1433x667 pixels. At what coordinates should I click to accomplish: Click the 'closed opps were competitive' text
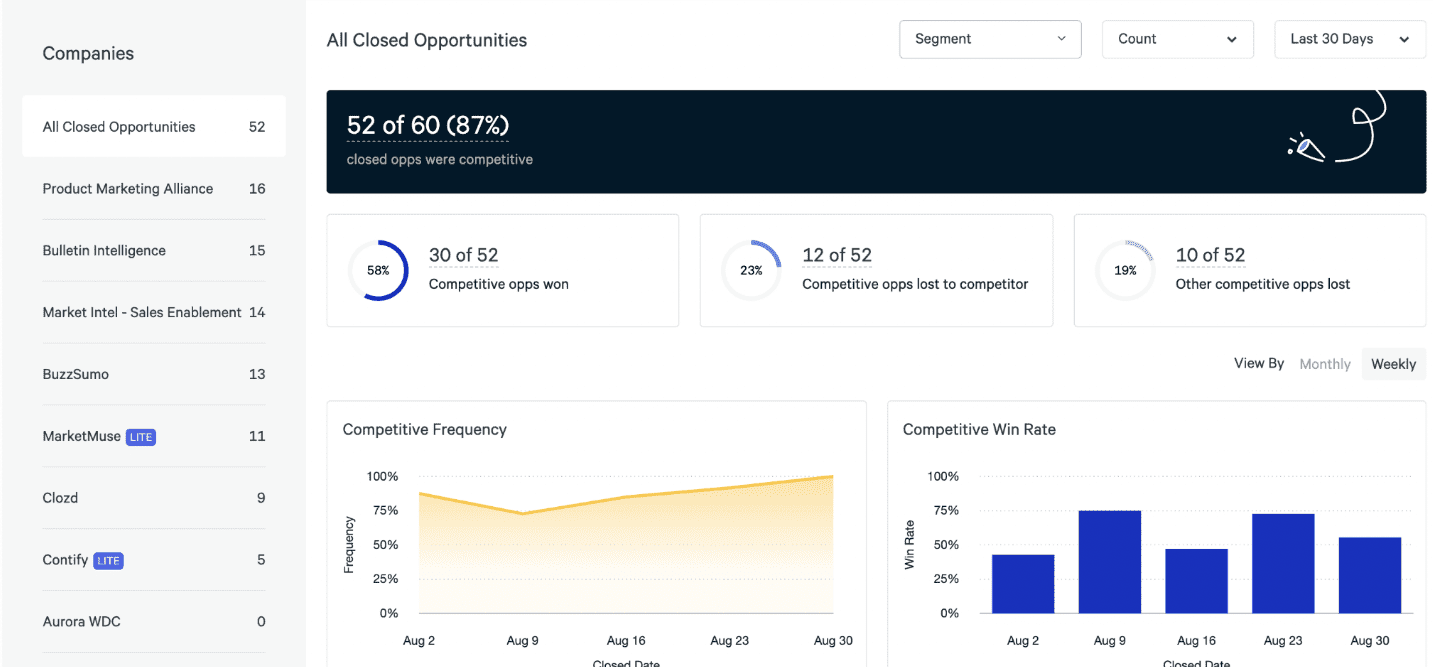pos(440,159)
